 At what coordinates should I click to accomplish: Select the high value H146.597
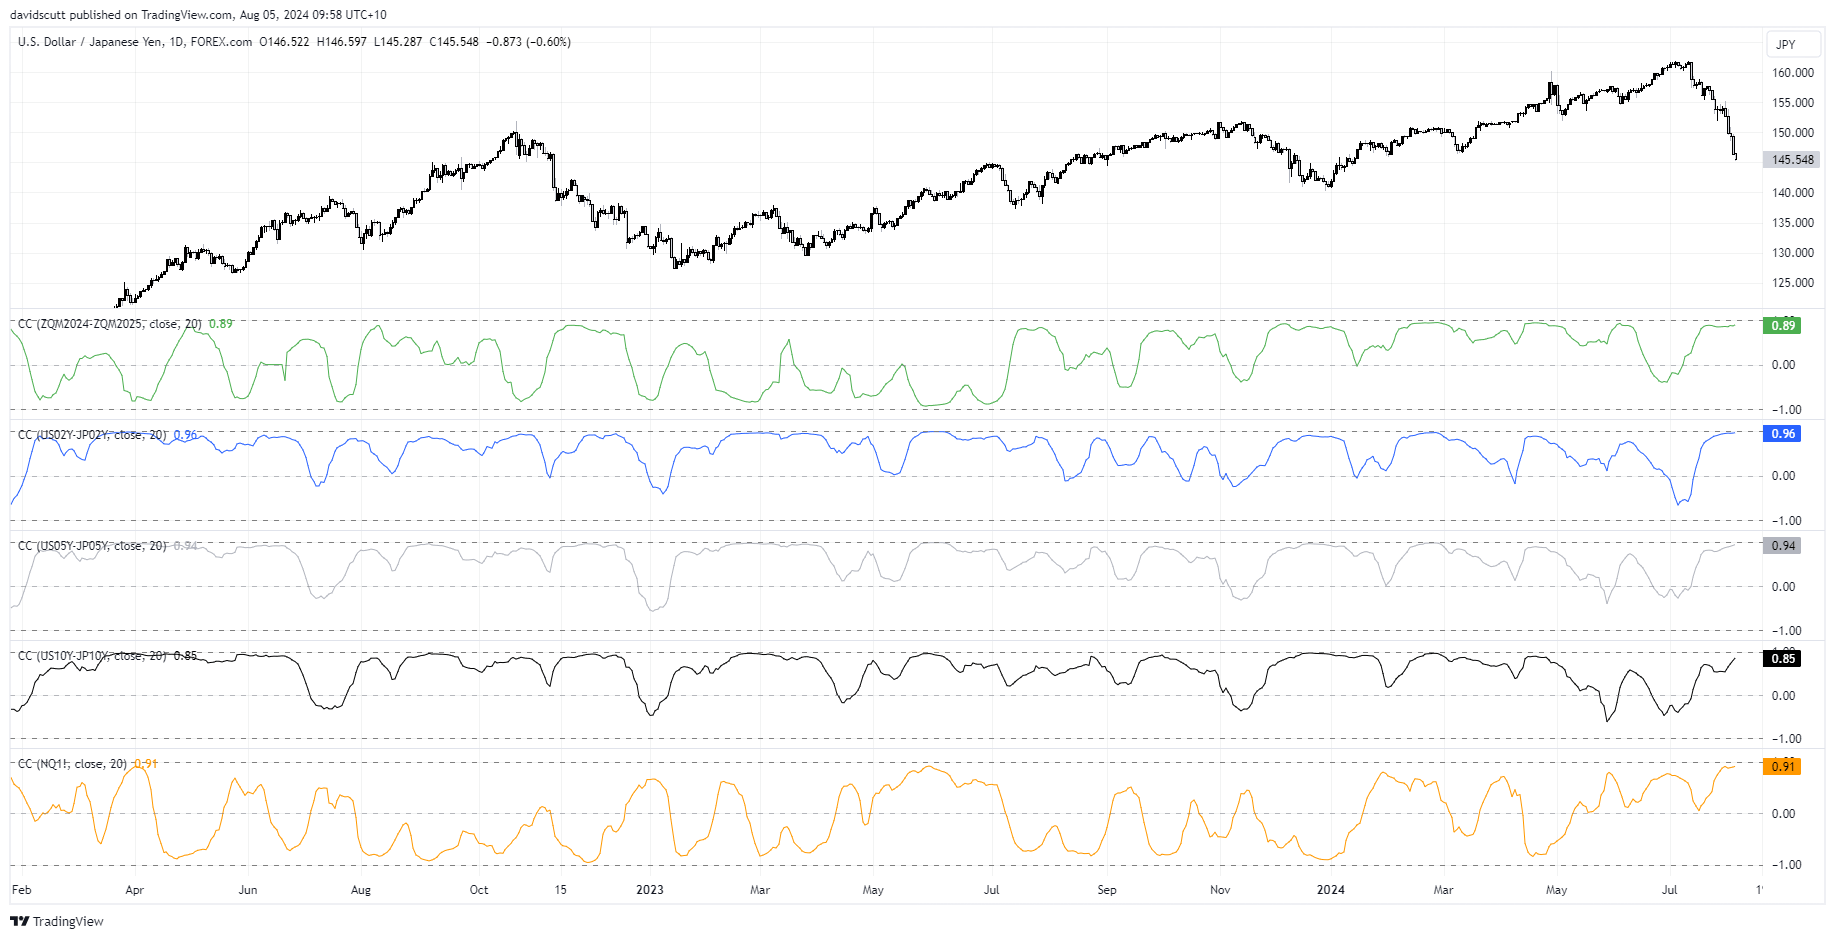[x=341, y=42]
